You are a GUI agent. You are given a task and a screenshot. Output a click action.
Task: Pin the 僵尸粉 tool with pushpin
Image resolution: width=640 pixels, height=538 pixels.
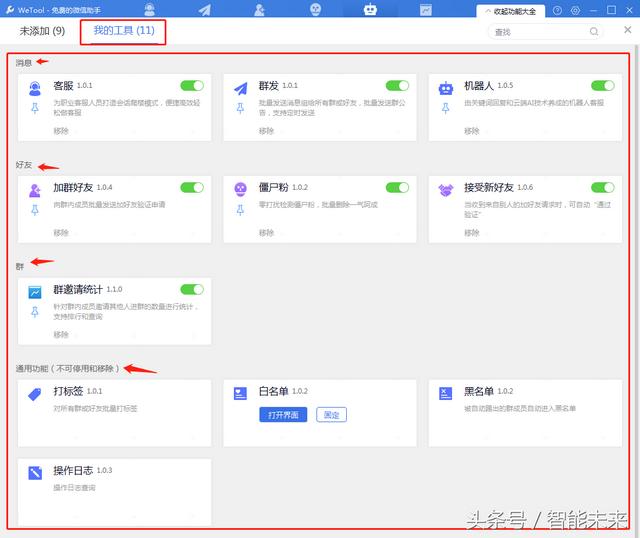point(240,210)
